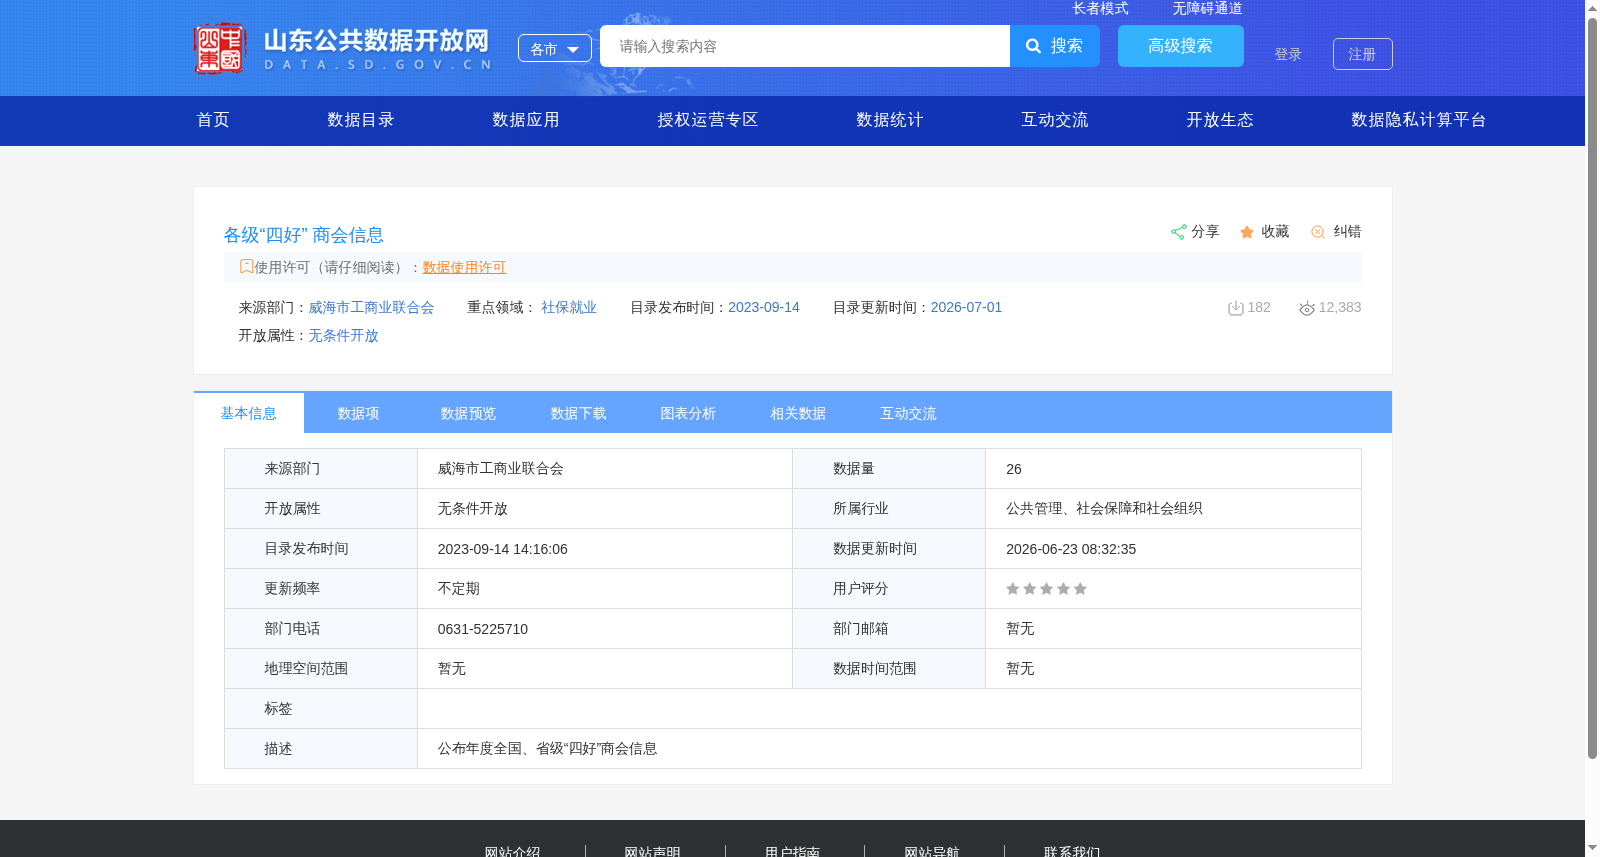Image resolution: width=1600 pixels, height=857 pixels.
Task: Open 数据统计 navigation item
Action: click(890, 120)
